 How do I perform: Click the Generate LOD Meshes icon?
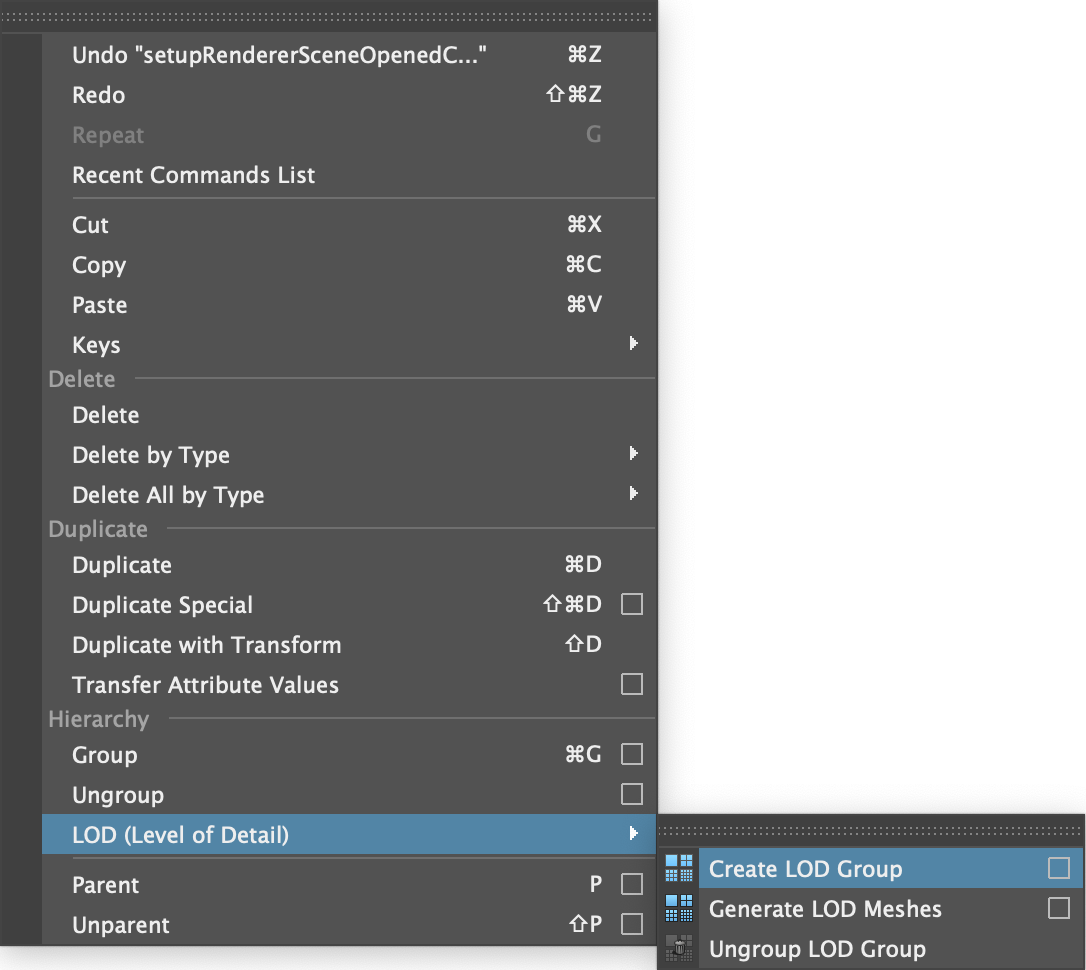[678, 908]
